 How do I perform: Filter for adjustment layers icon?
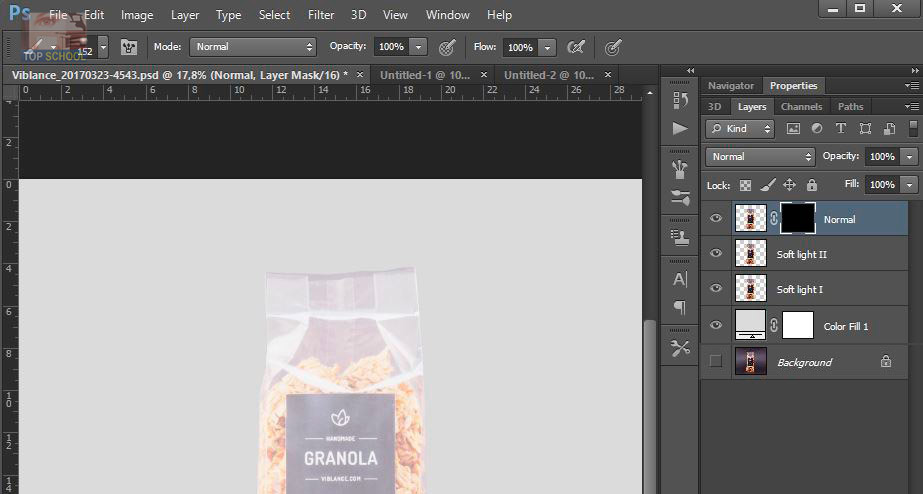[x=816, y=128]
